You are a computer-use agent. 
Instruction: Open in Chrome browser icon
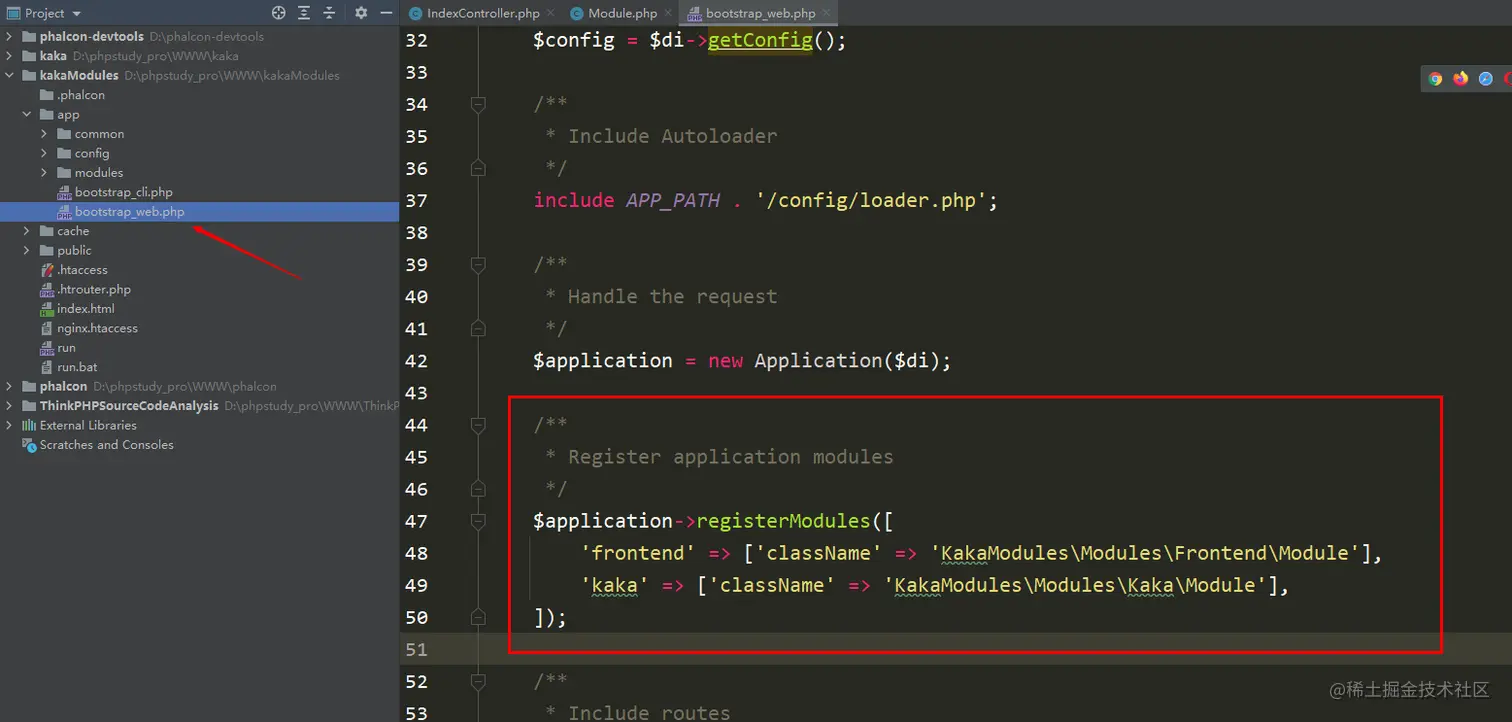pos(1436,79)
